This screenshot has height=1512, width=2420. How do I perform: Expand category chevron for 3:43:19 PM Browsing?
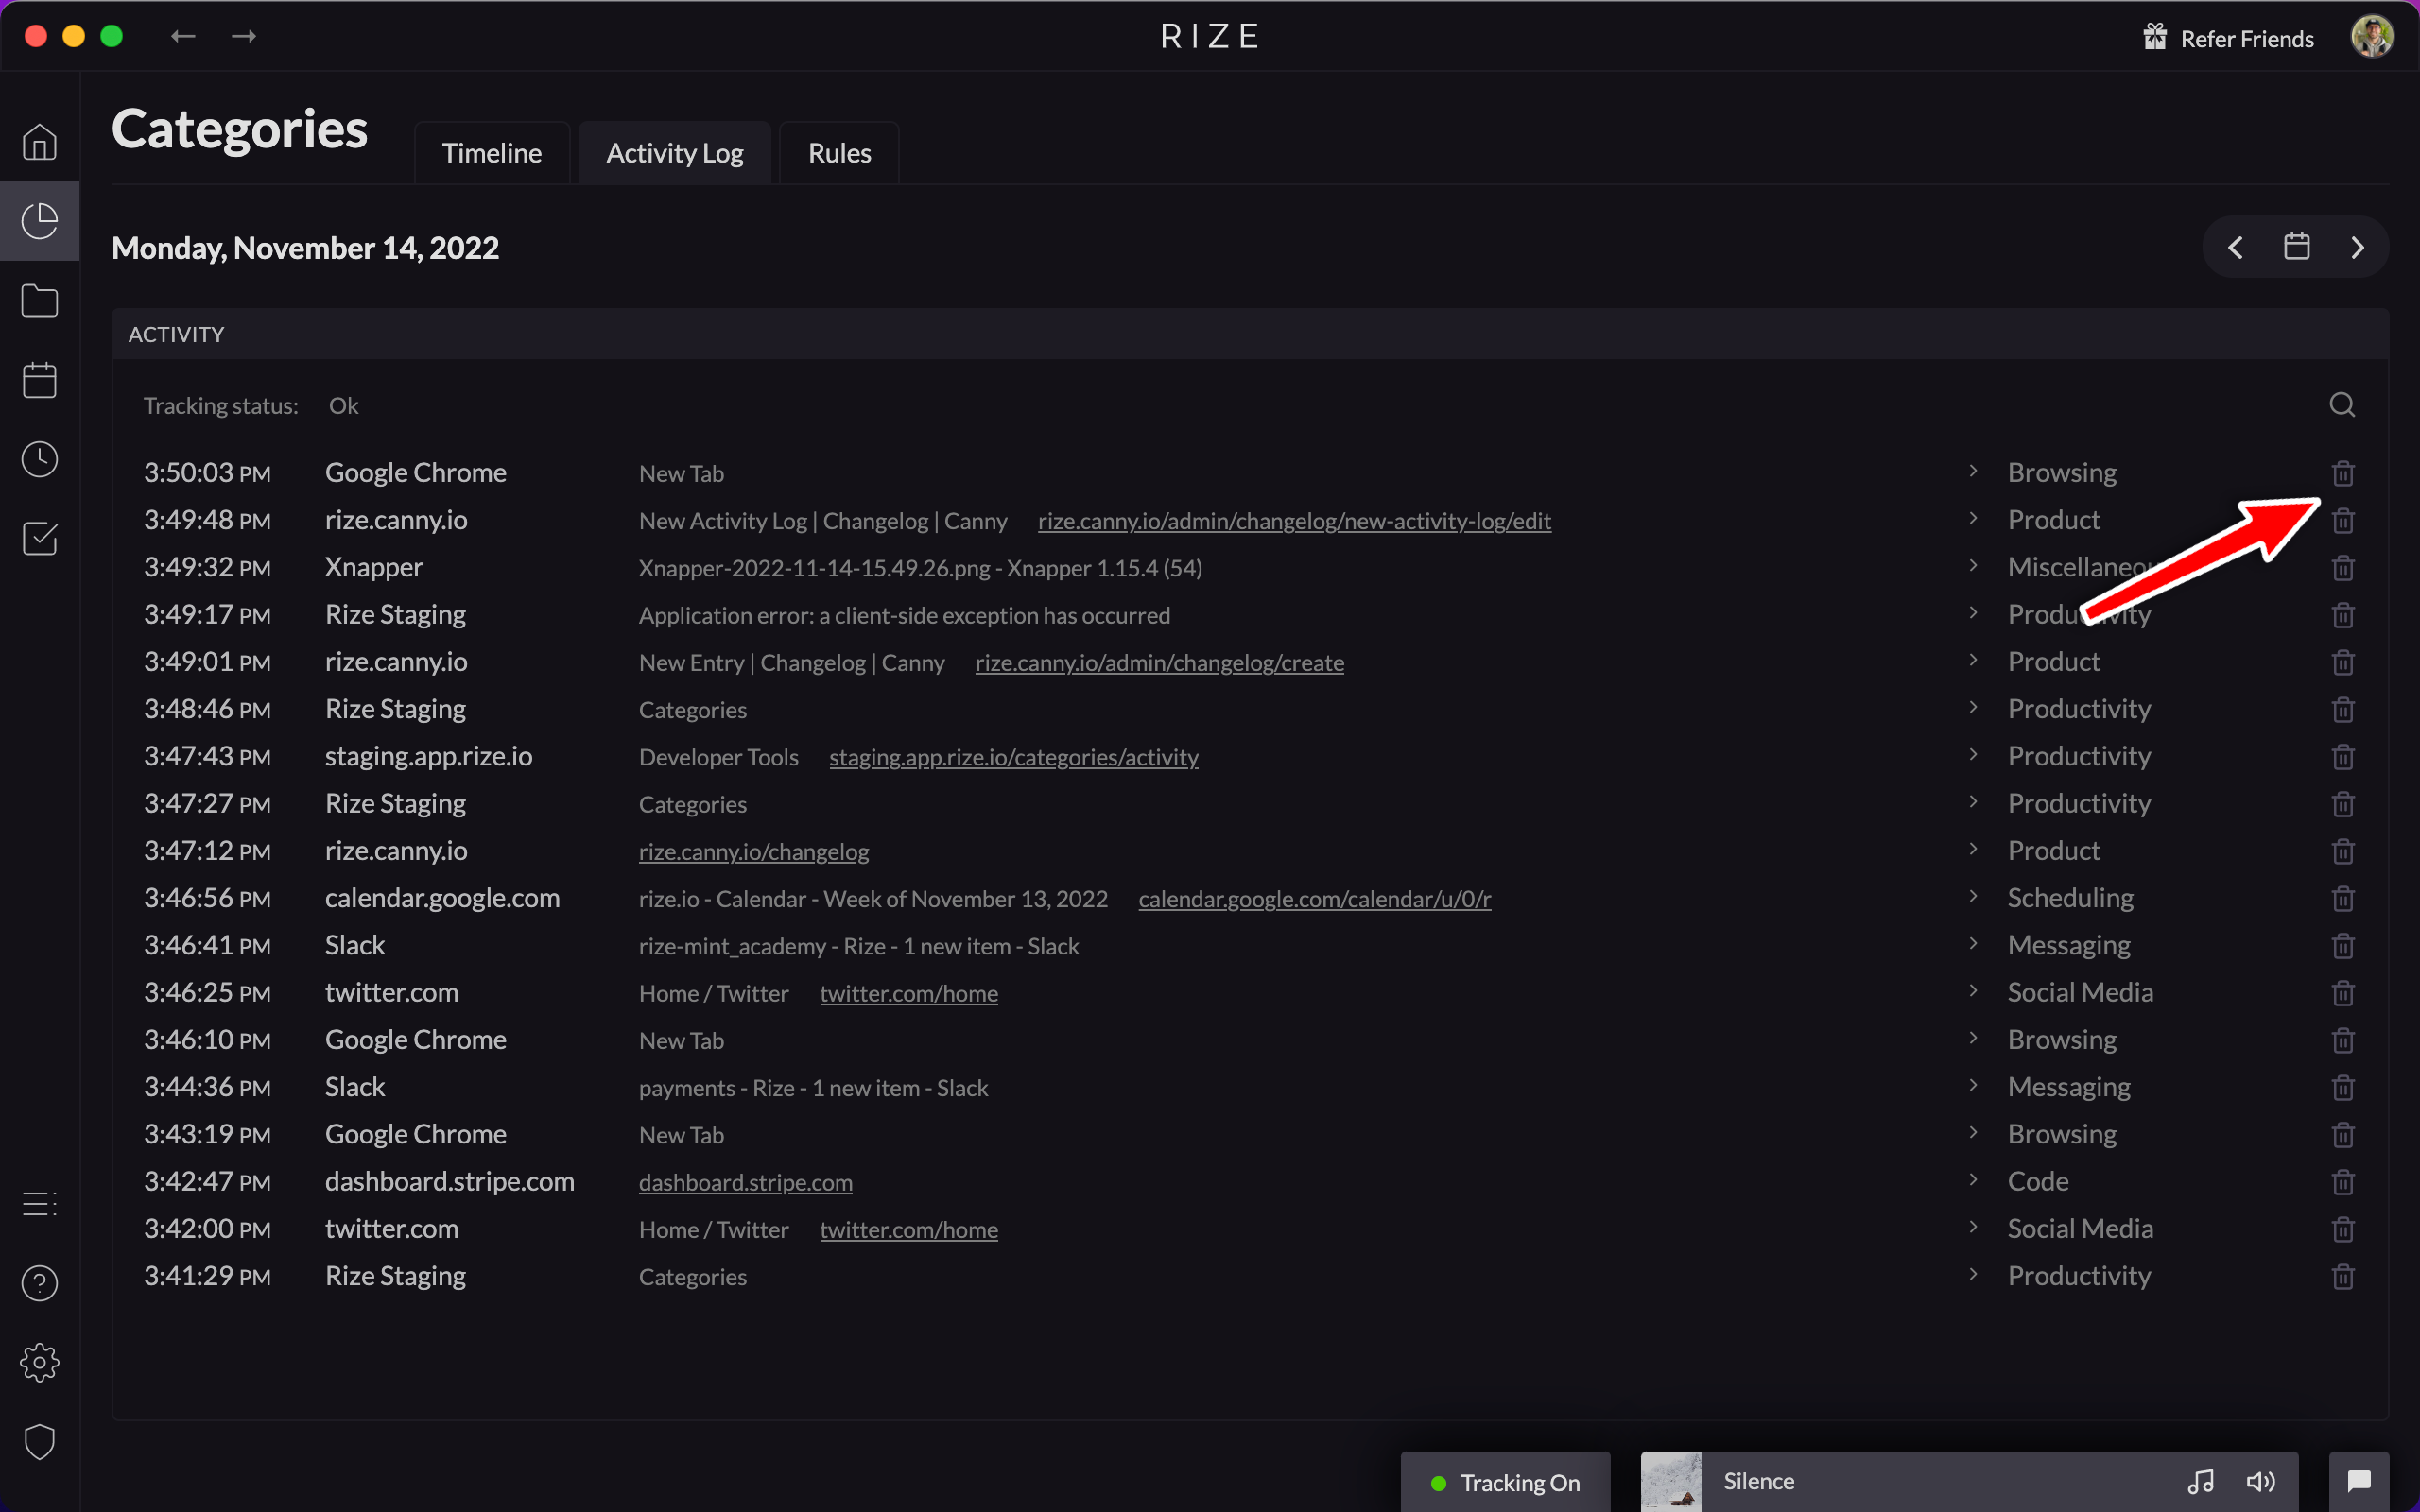pos(1973,1132)
